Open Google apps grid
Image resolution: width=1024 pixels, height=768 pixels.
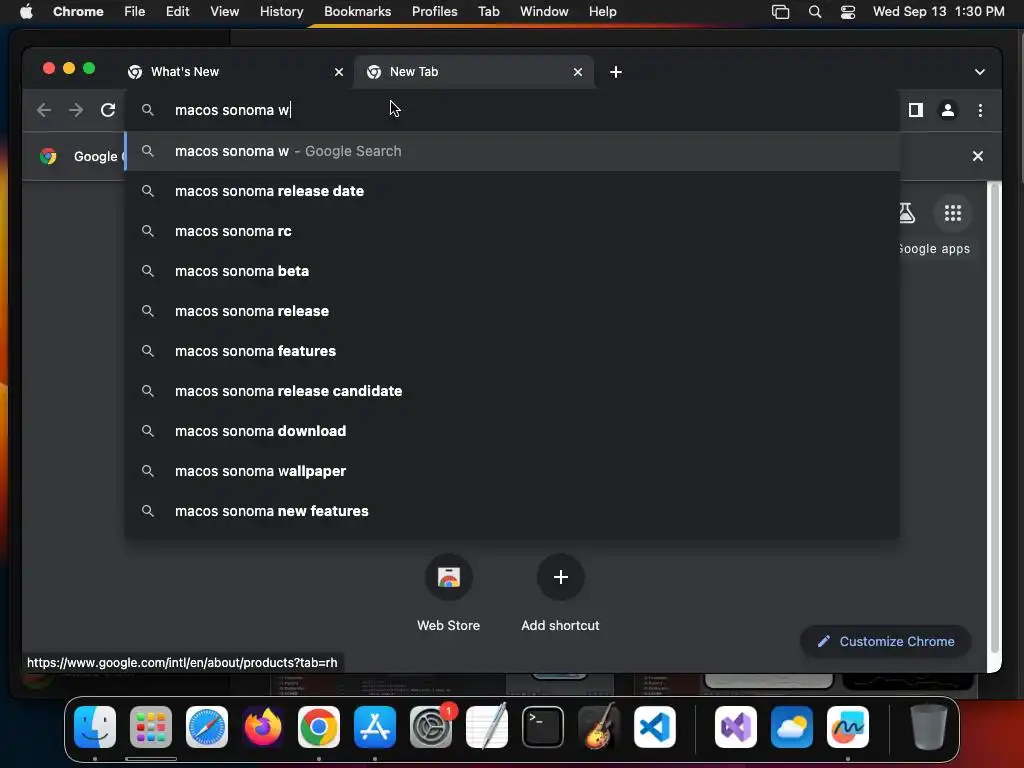[x=952, y=213]
